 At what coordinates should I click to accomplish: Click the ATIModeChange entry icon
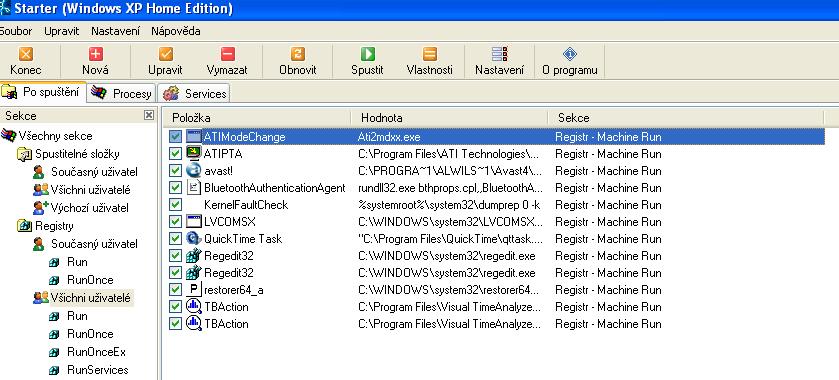coord(193,136)
